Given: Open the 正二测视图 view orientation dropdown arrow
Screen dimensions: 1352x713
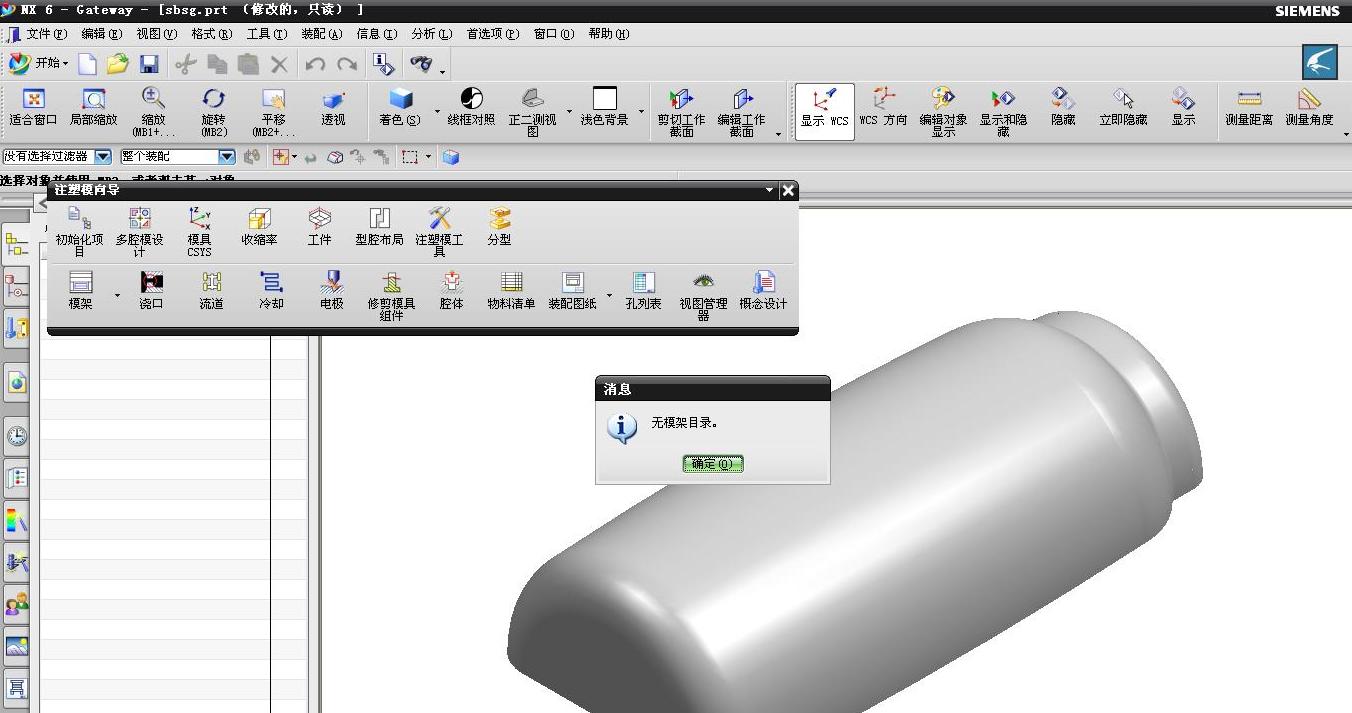Looking at the screenshot, I should (569, 111).
